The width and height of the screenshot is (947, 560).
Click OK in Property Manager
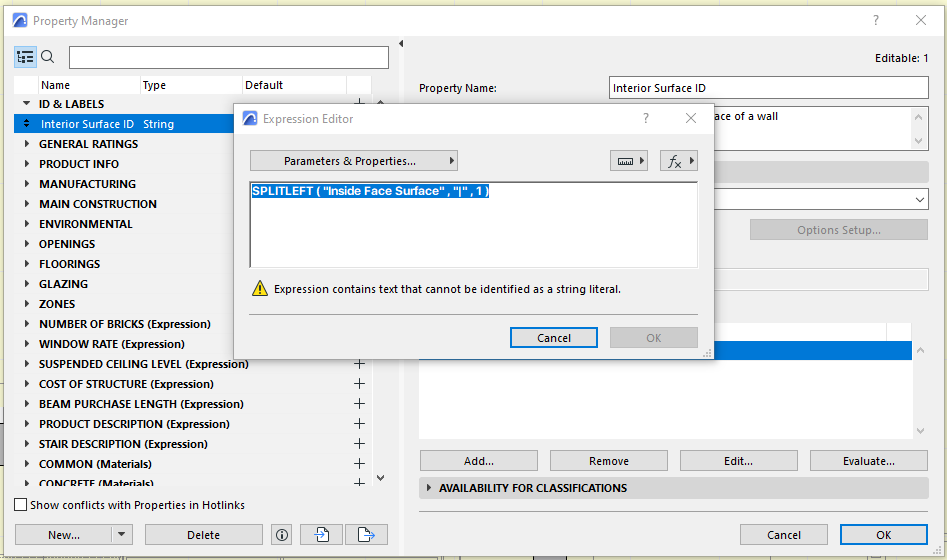coord(884,535)
